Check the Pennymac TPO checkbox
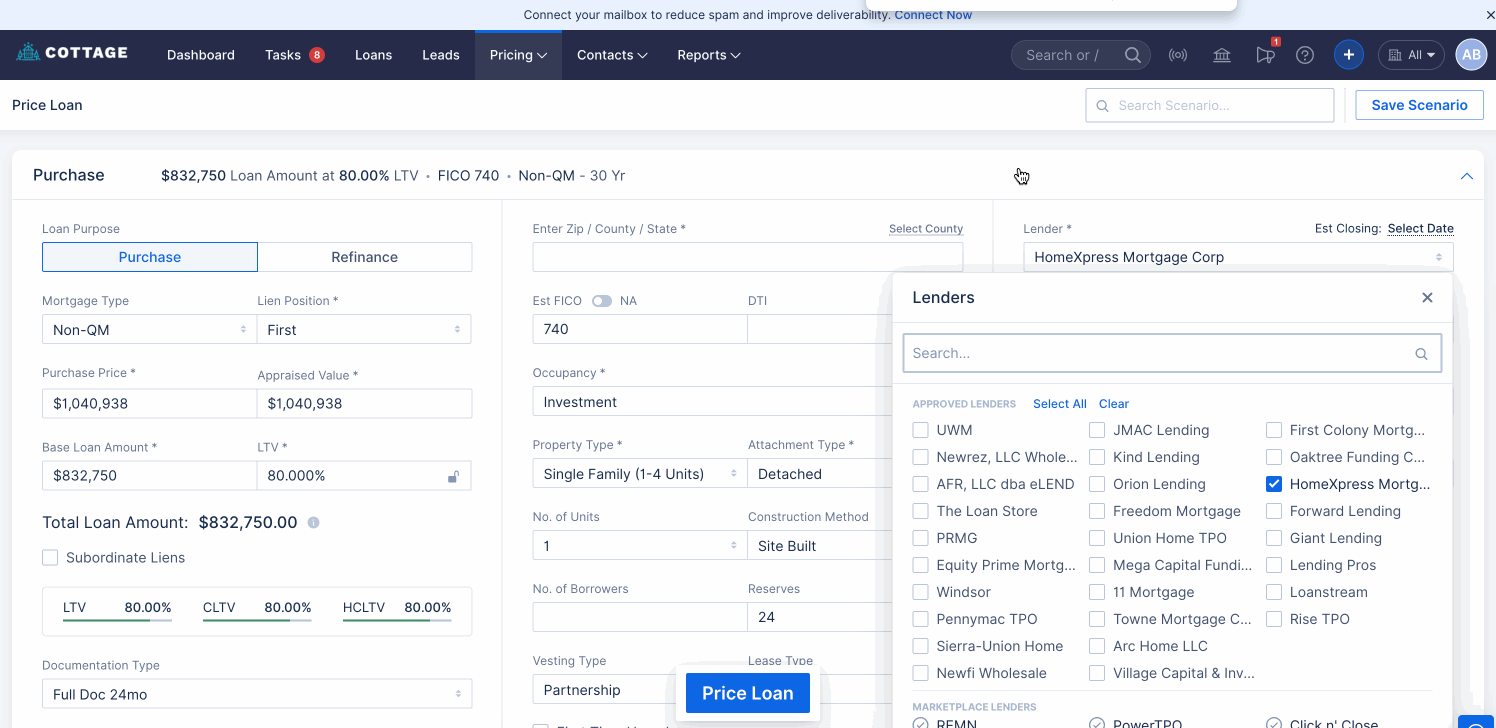Viewport: 1496px width, 728px height. tap(921, 619)
